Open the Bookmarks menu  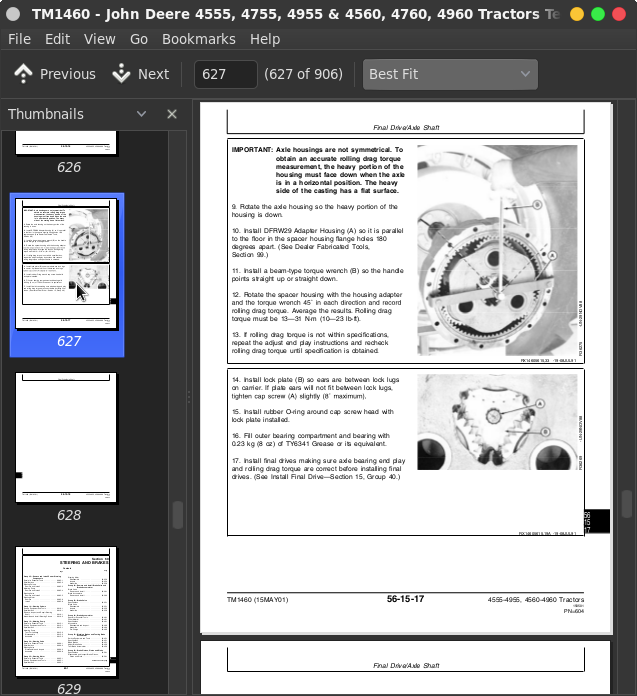198,39
